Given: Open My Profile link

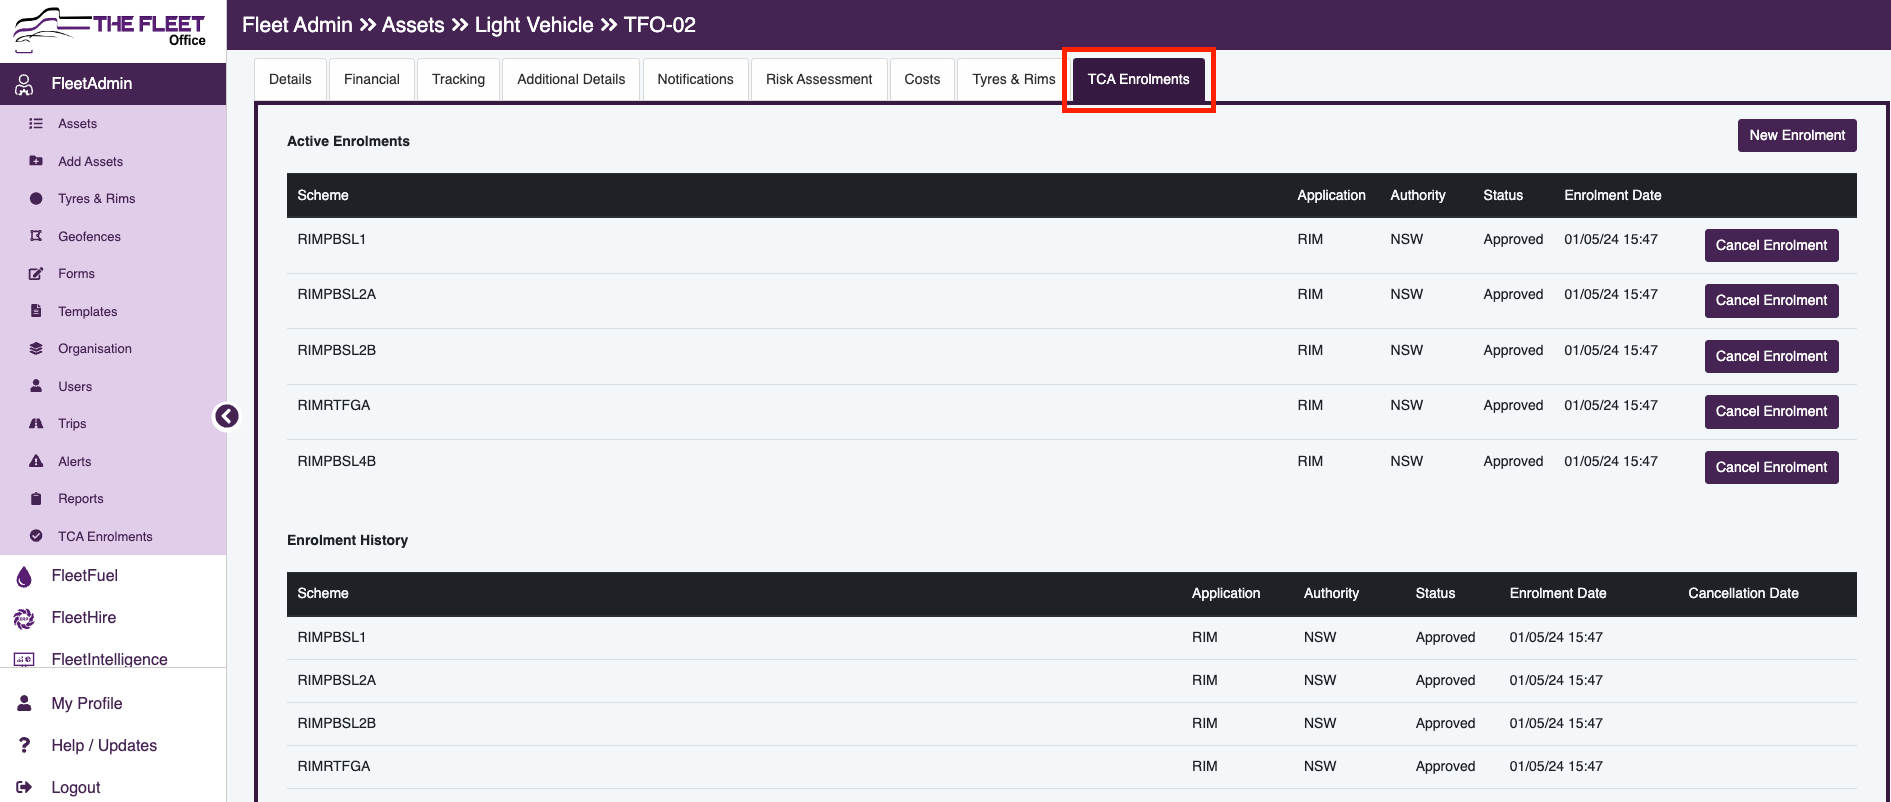Looking at the screenshot, I should pos(87,704).
